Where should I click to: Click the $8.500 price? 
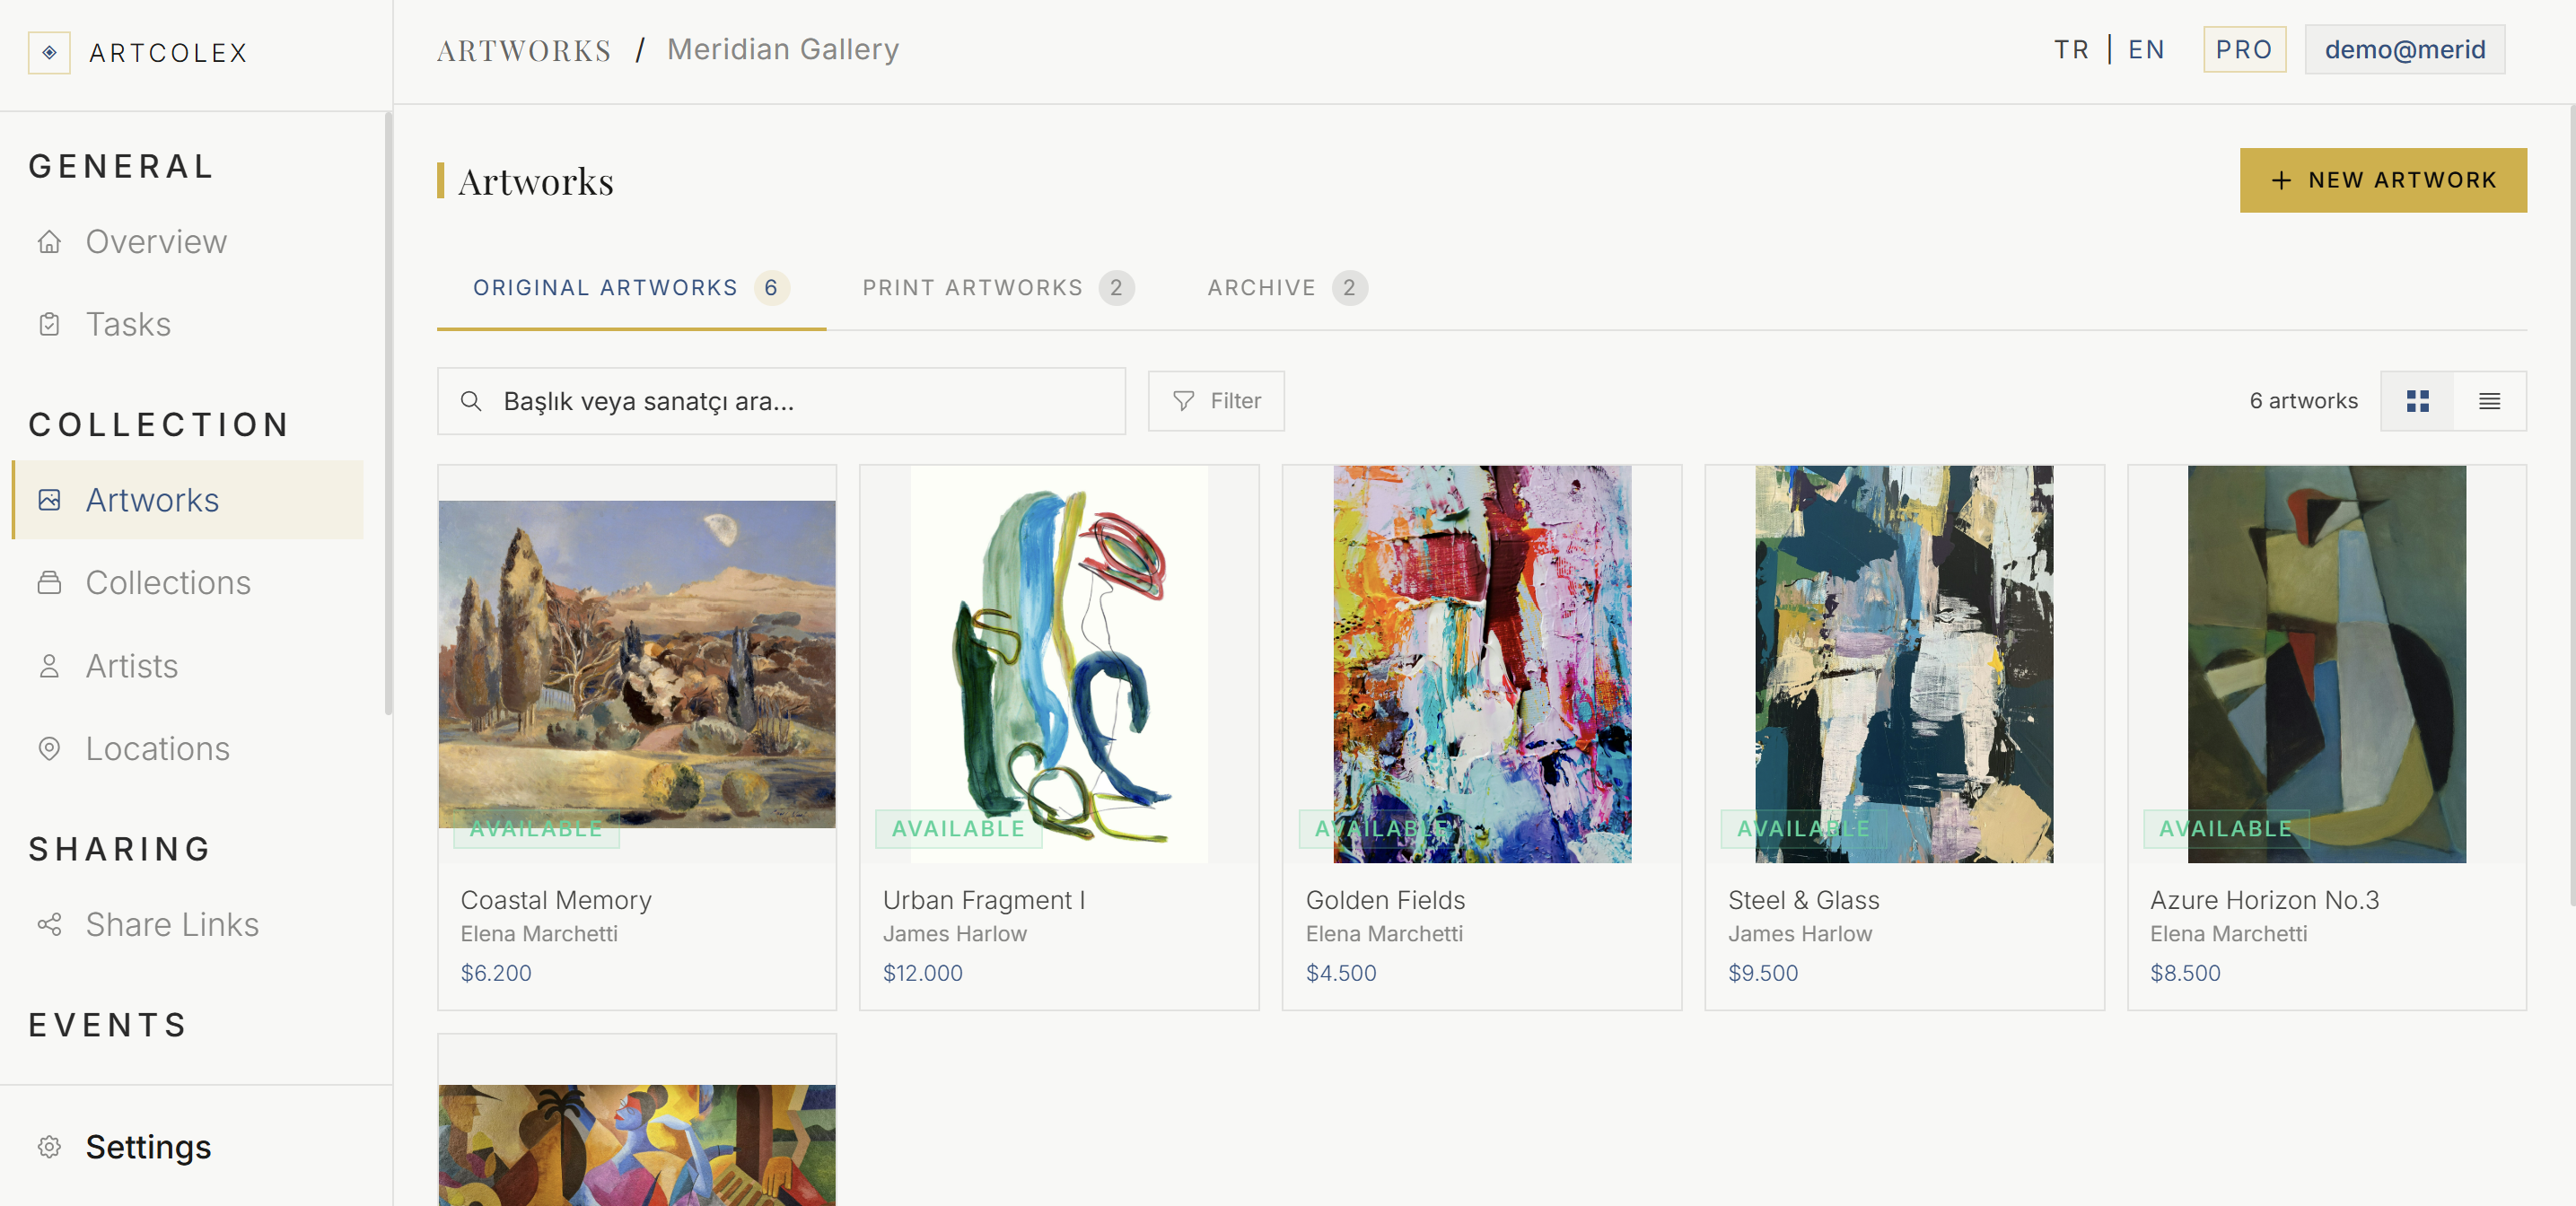[2185, 973]
